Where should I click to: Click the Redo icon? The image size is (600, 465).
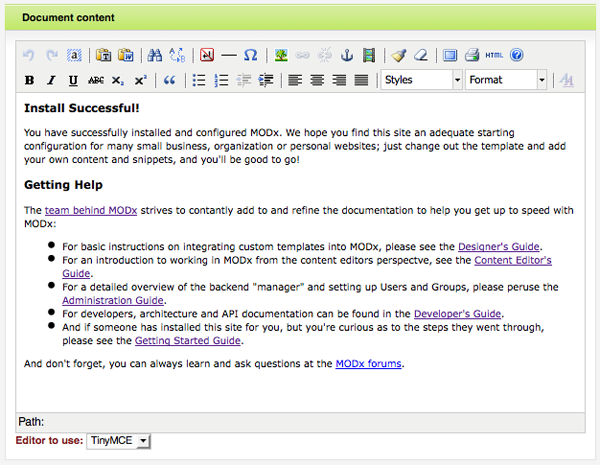pos(52,55)
